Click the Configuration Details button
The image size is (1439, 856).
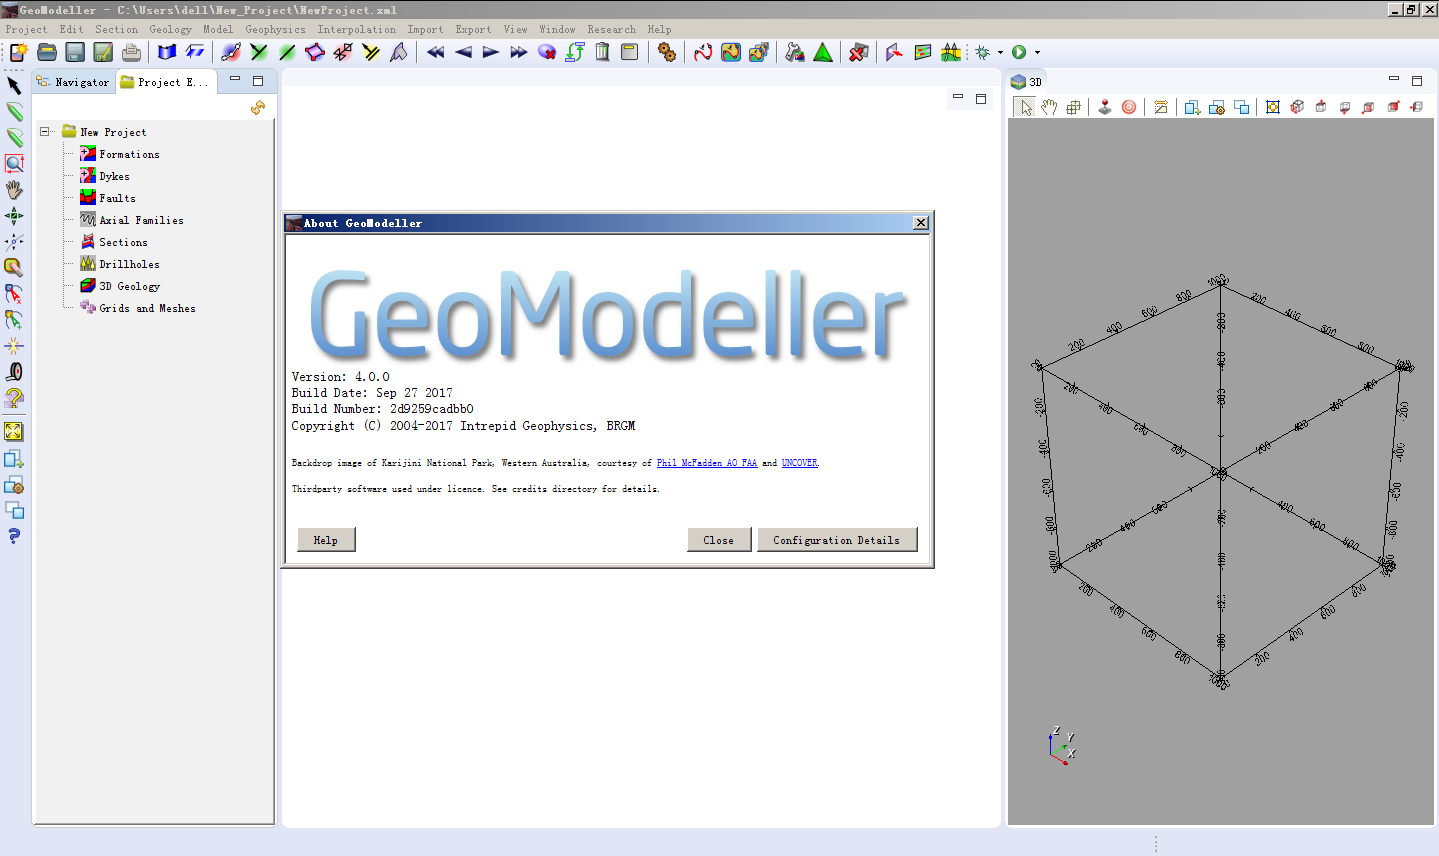click(837, 540)
